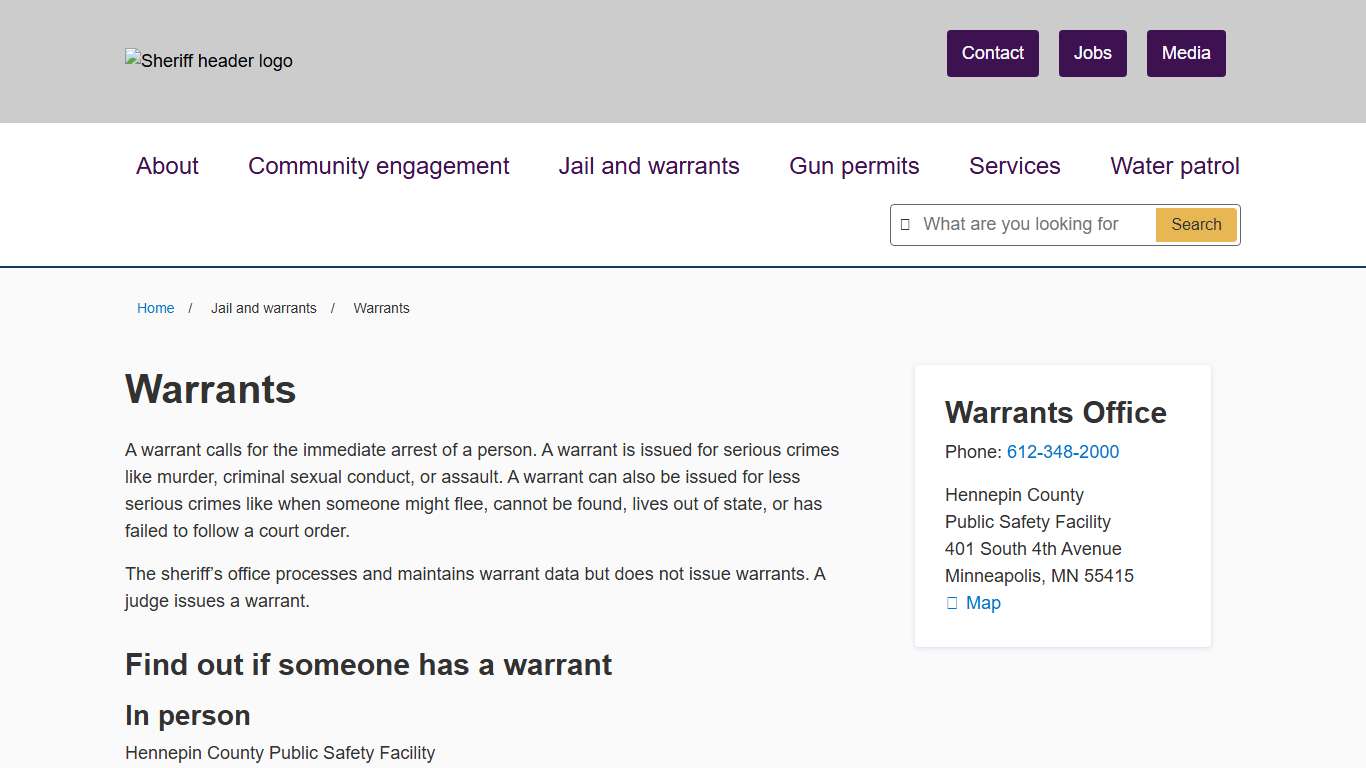Viewport: 1366px width, 768px height.
Task: Click the Jail and warrants breadcrumb
Action: [x=263, y=308]
